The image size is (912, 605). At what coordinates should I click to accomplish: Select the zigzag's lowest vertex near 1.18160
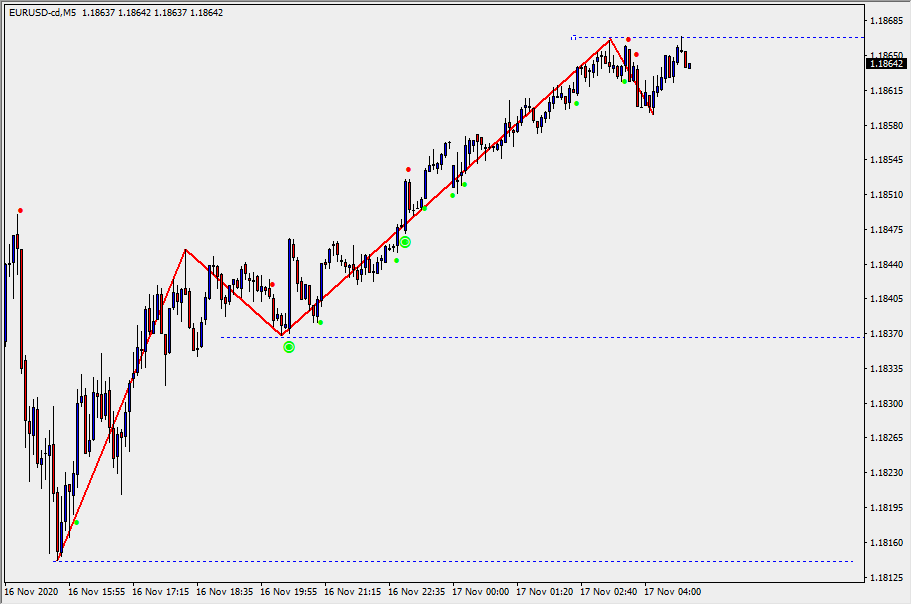pos(57,559)
